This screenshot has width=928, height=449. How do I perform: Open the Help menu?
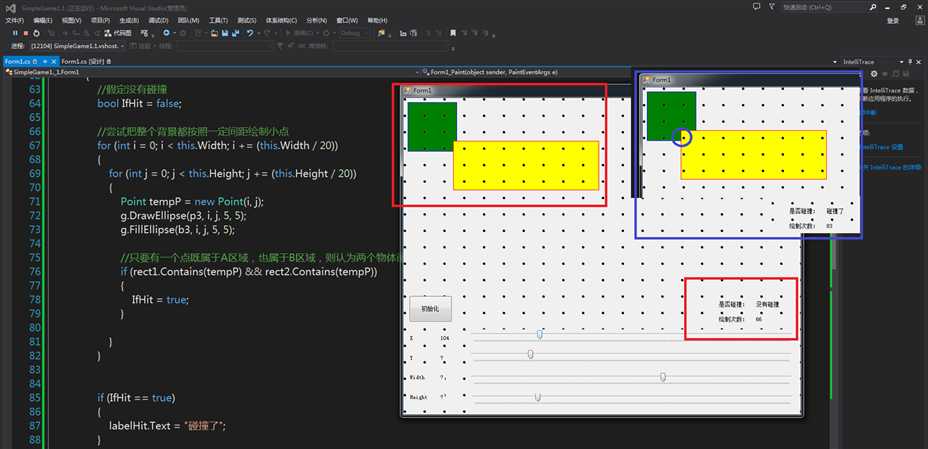pos(378,20)
